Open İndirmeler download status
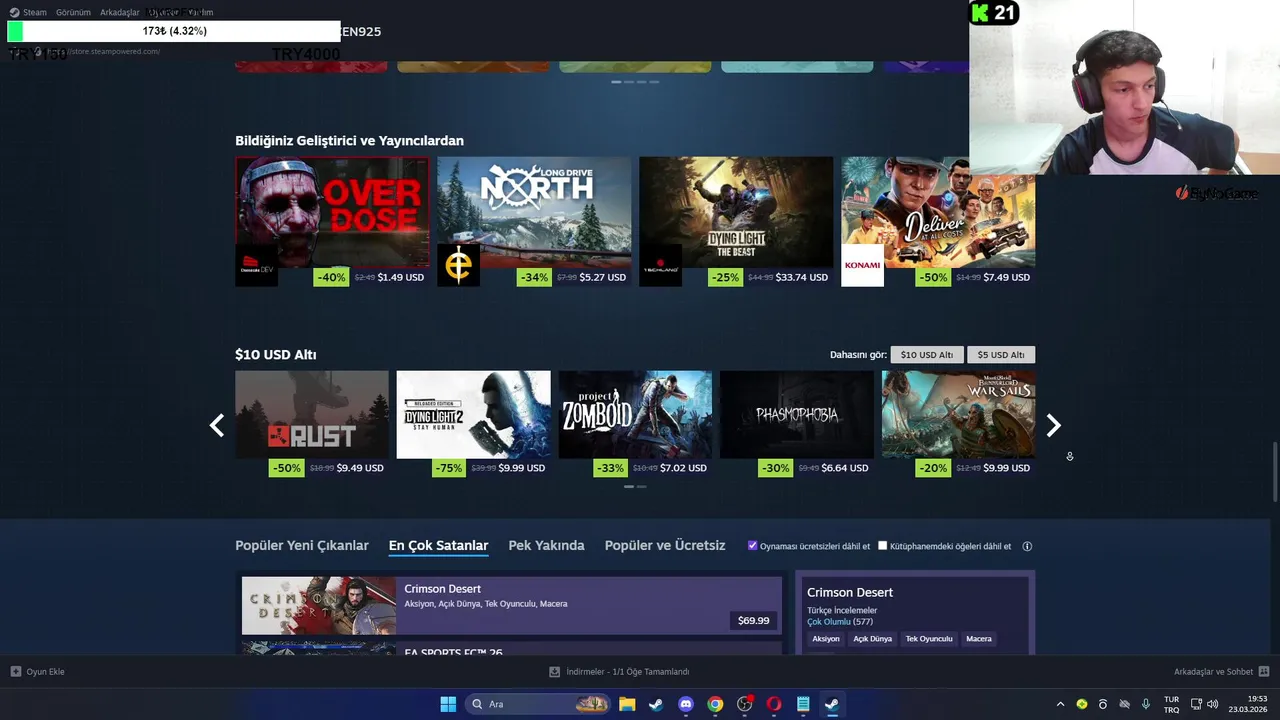The width and height of the screenshot is (1280, 720). (x=619, y=672)
